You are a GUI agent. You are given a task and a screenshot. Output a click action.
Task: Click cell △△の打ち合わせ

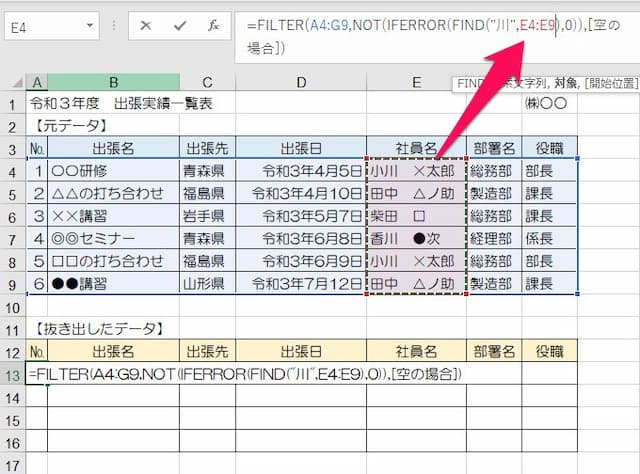pos(113,193)
